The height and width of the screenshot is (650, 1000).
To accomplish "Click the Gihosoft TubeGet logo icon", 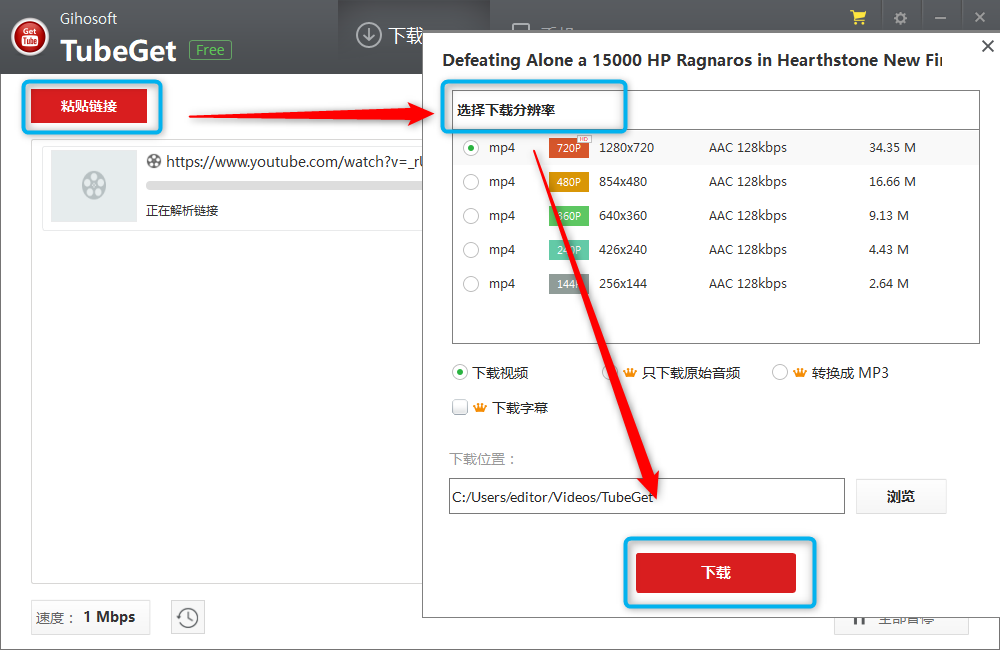I will coord(30,37).
